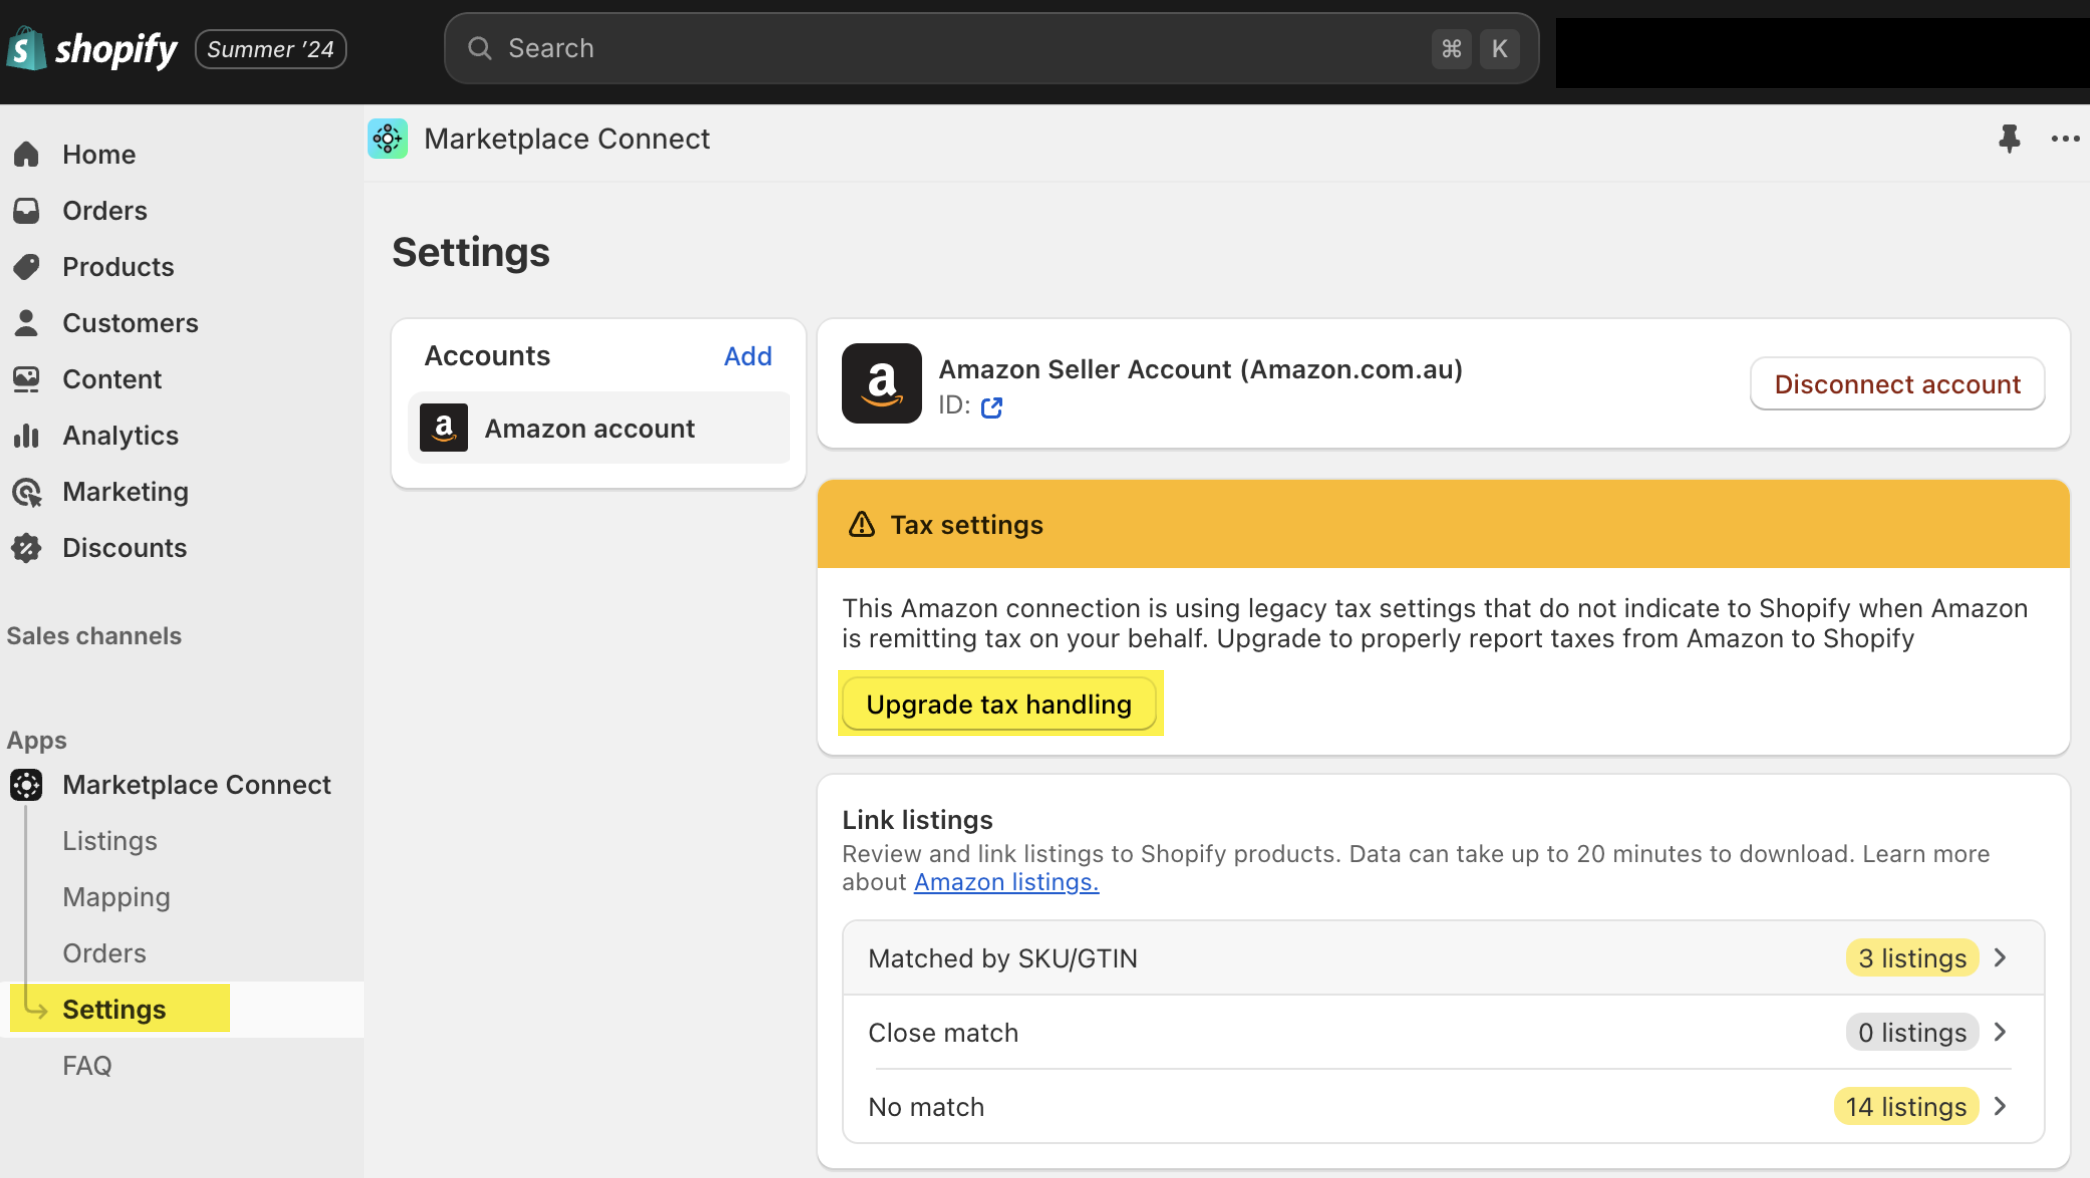
Task: Click Amazon Seller Account (Amazon.com.au) title
Action: (1200, 369)
